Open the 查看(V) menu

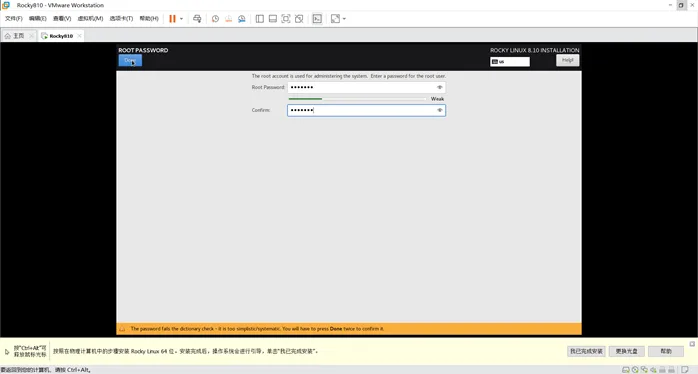point(62,18)
